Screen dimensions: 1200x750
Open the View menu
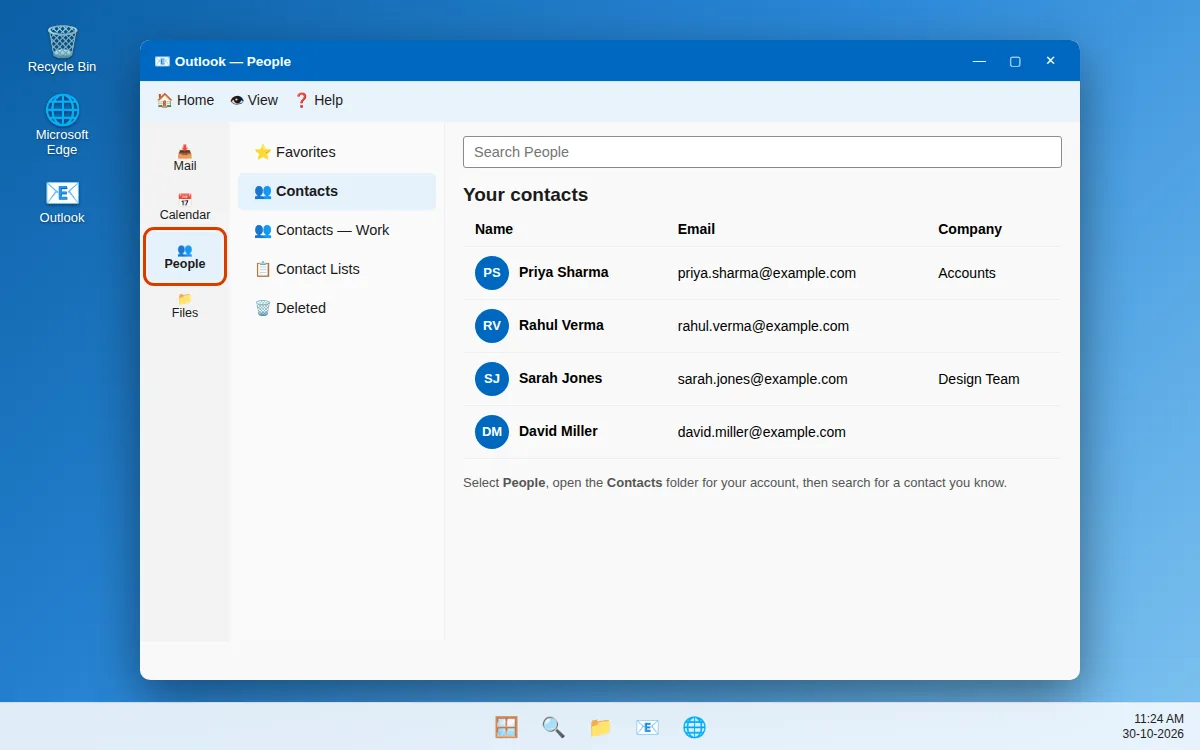[x=254, y=100]
